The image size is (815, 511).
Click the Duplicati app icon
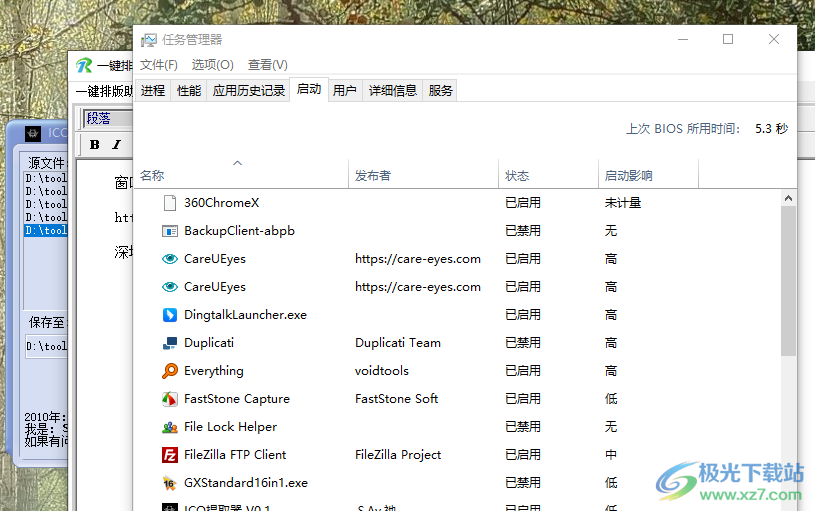tap(169, 343)
